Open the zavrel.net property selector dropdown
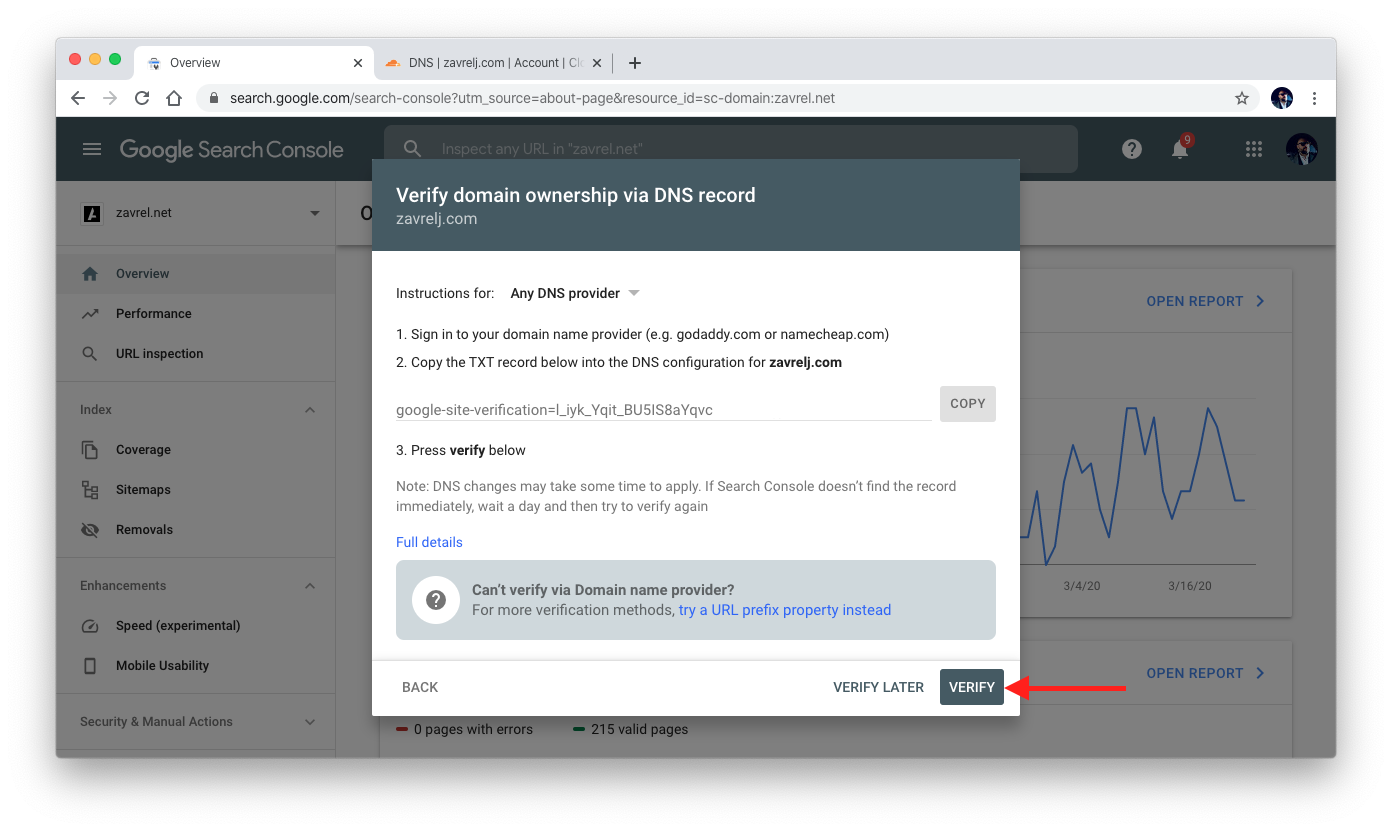The height and width of the screenshot is (832, 1392). click(x=201, y=213)
